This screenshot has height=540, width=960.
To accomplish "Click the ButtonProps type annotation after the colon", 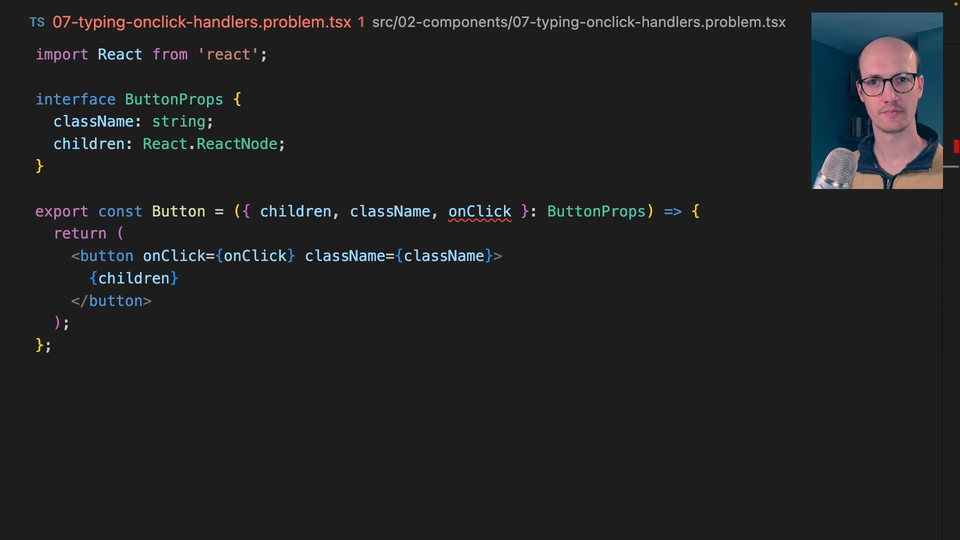I will (596, 211).
